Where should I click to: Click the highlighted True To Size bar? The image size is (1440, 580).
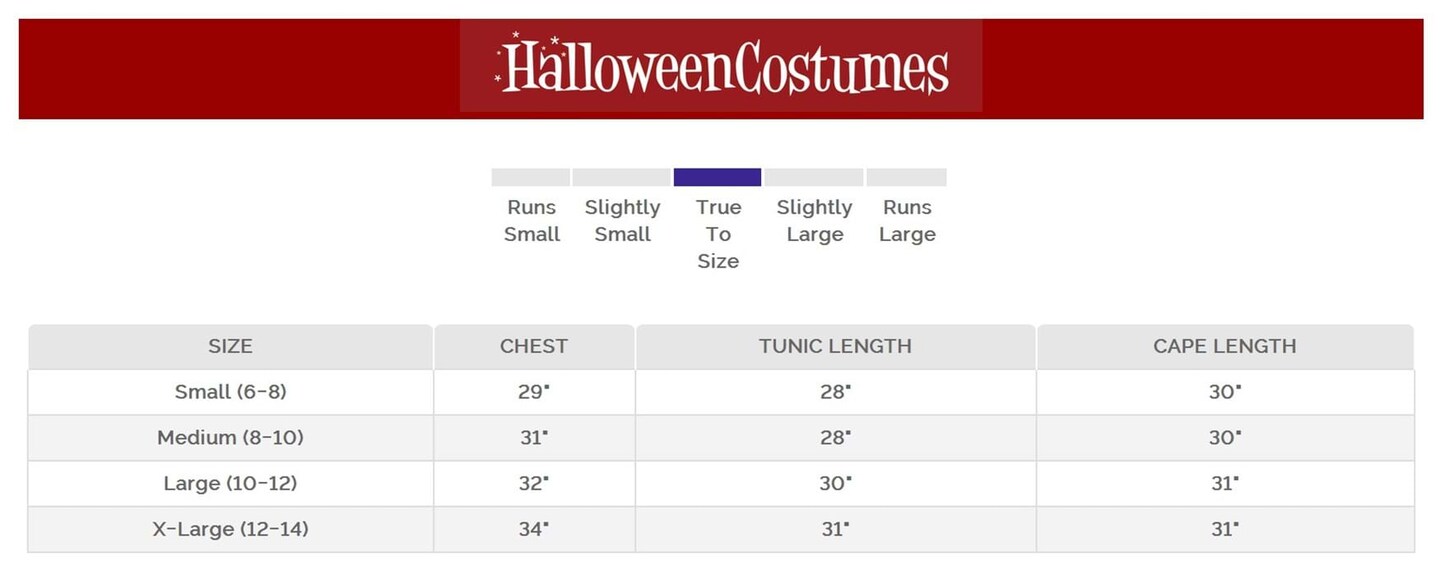[x=717, y=178]
